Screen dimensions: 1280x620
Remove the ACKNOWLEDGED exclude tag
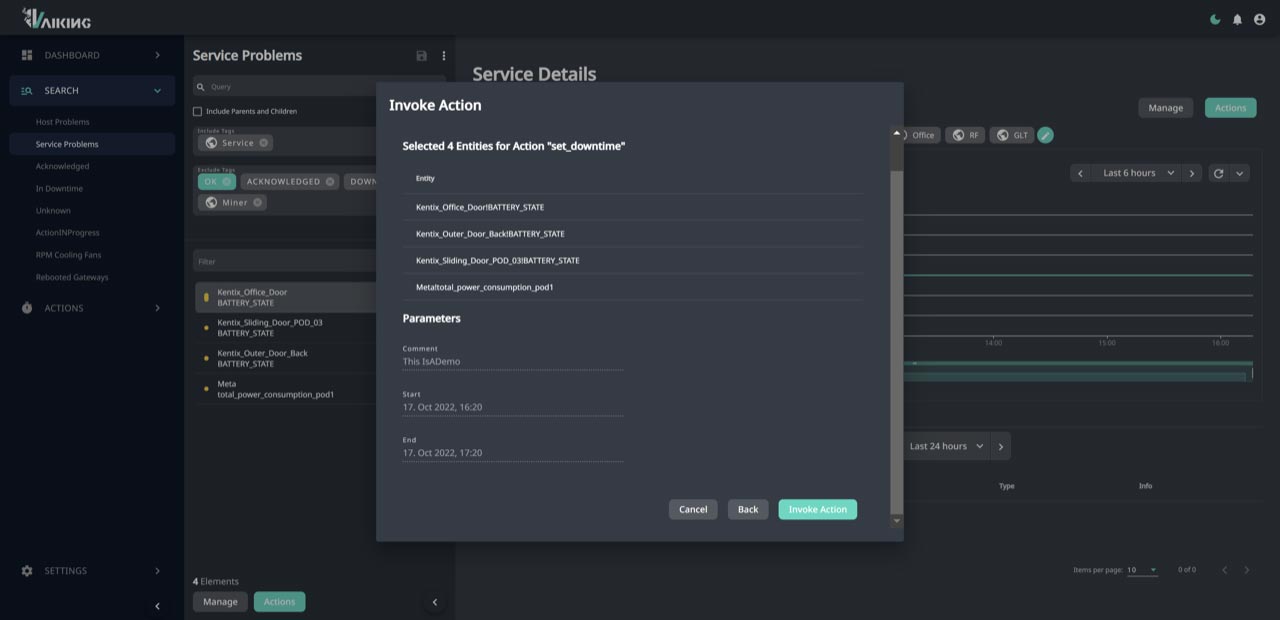(x=330, y=181)
